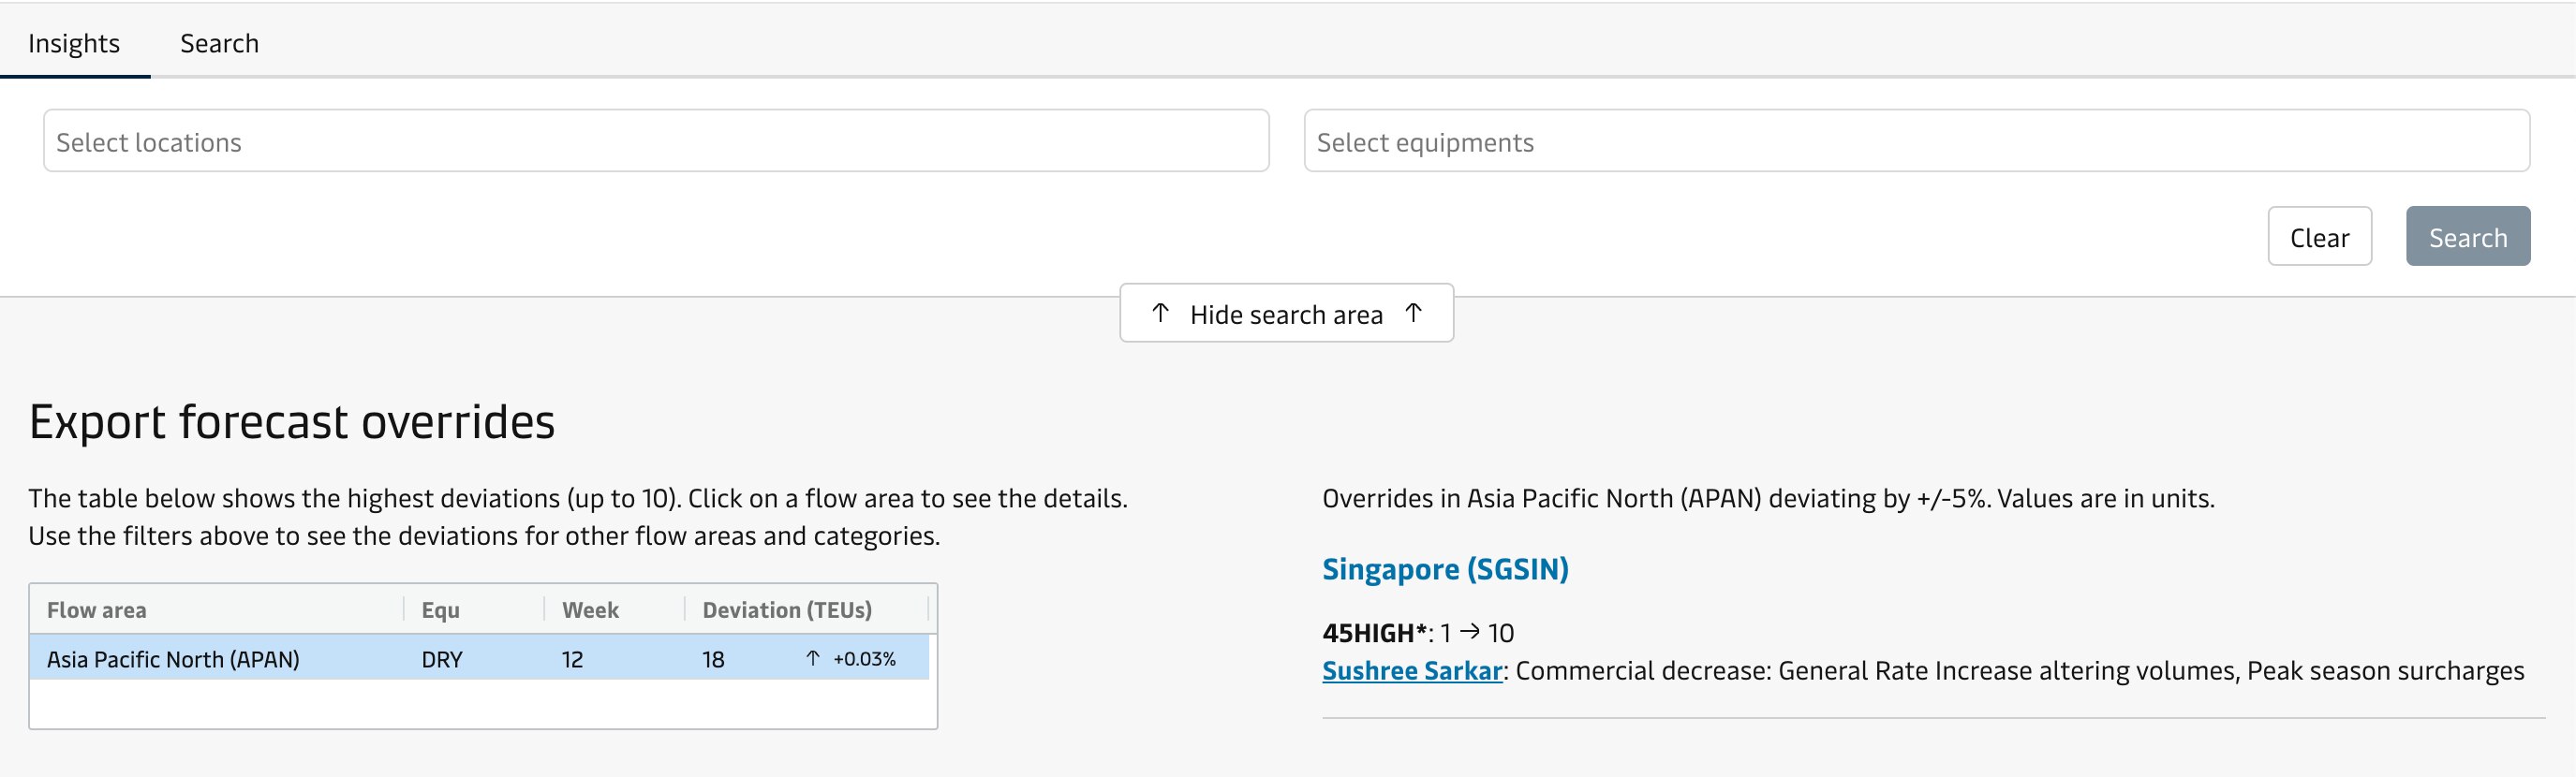Switch to the Insights tab
This screenshot has width=2576, height=777.
point(74,43)
